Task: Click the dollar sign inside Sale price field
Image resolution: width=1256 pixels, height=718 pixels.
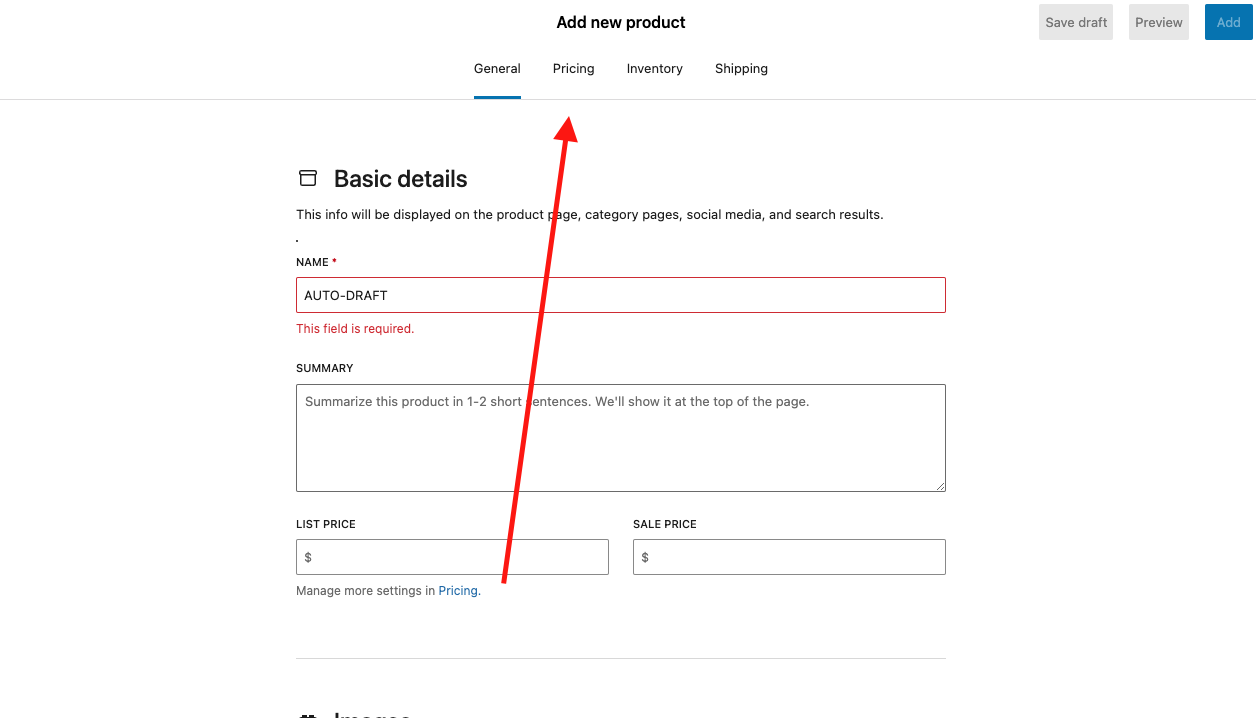Action: 644,557
